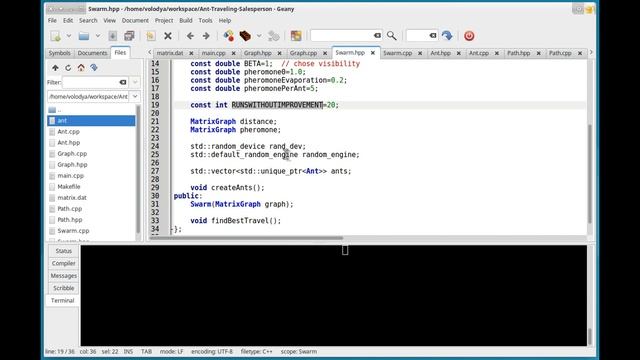Click the magnifier Find icon
Viewport: 640px width, 360px height.
tap(391, 36)
